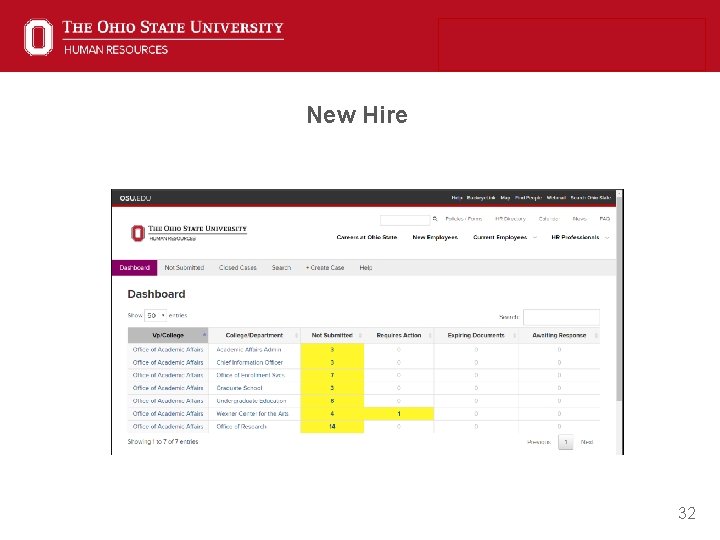This screenshot has height=540, width=720.
Task: Sort by the Not Submitted column
Action: point(332,336)
